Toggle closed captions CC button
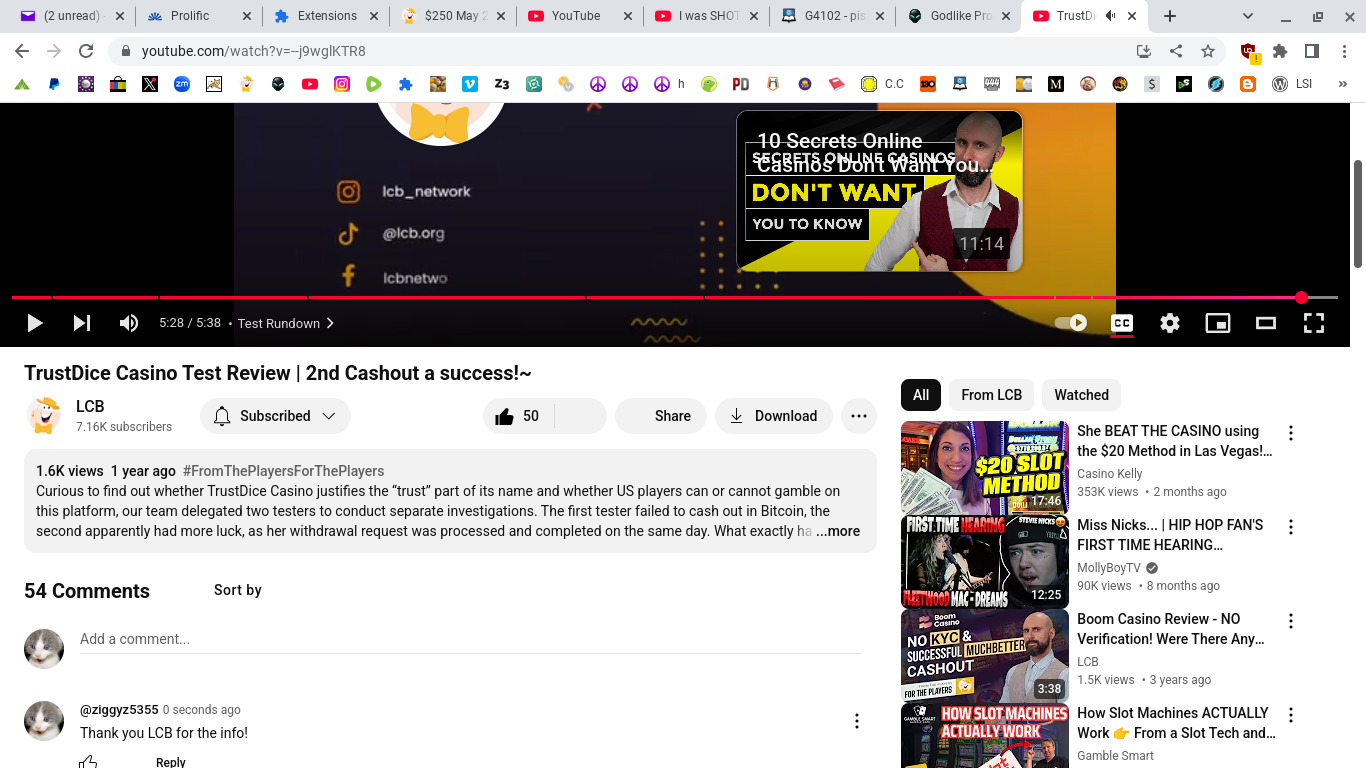Image resolution: width=1366 pixels, height=768 pixels. (x=1122, y=323)
